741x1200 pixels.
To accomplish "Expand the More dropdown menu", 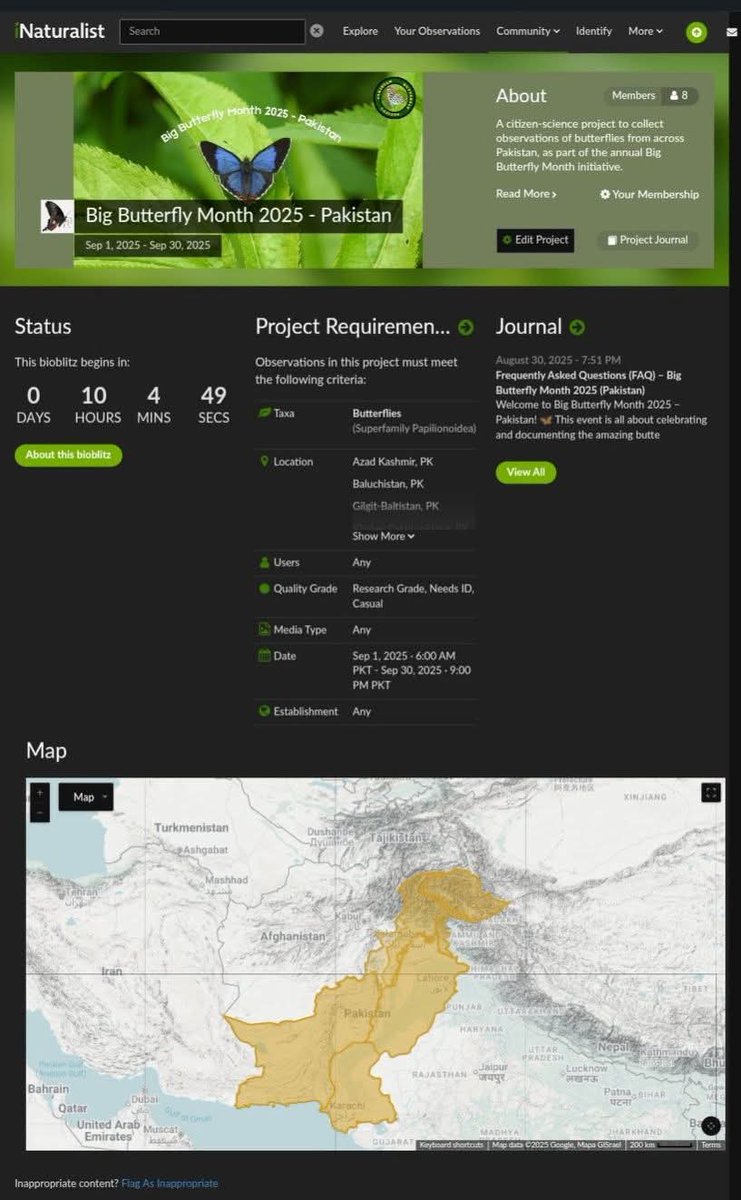I will [645, 31].
